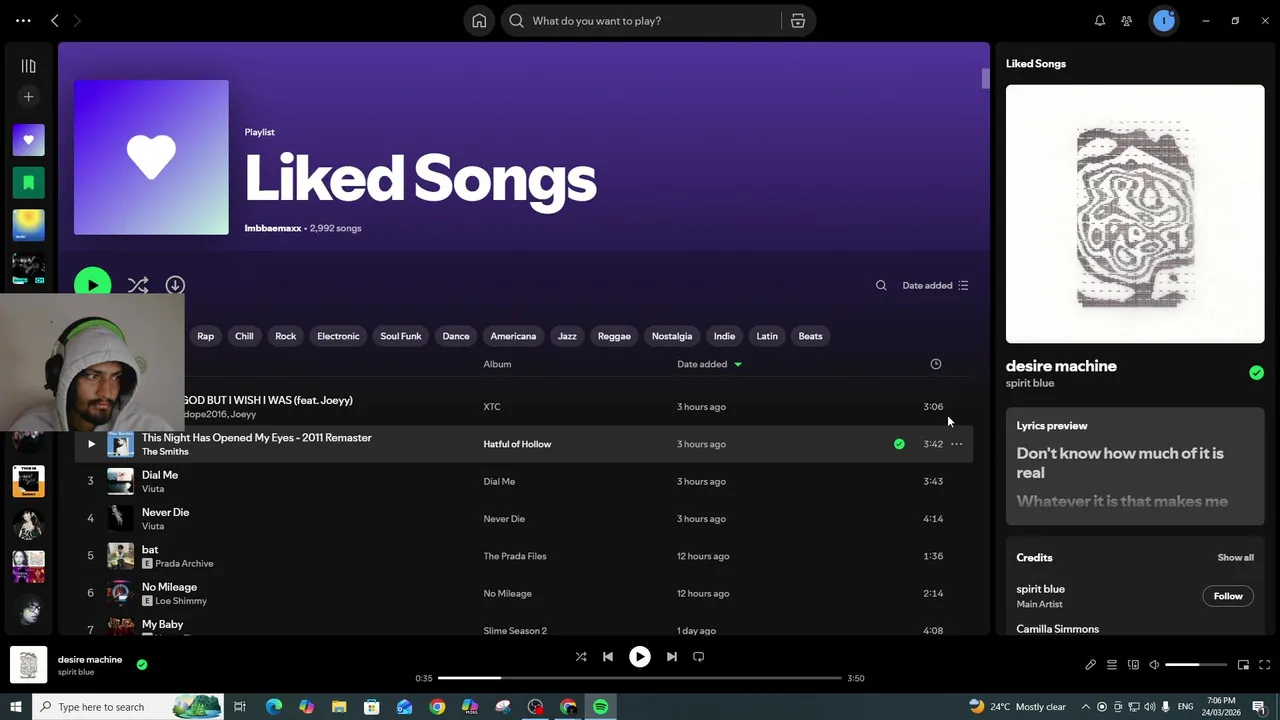Screen dimensions: 1280x720
Task: Download the Liked Songs playlist
Action: (175, 285)
